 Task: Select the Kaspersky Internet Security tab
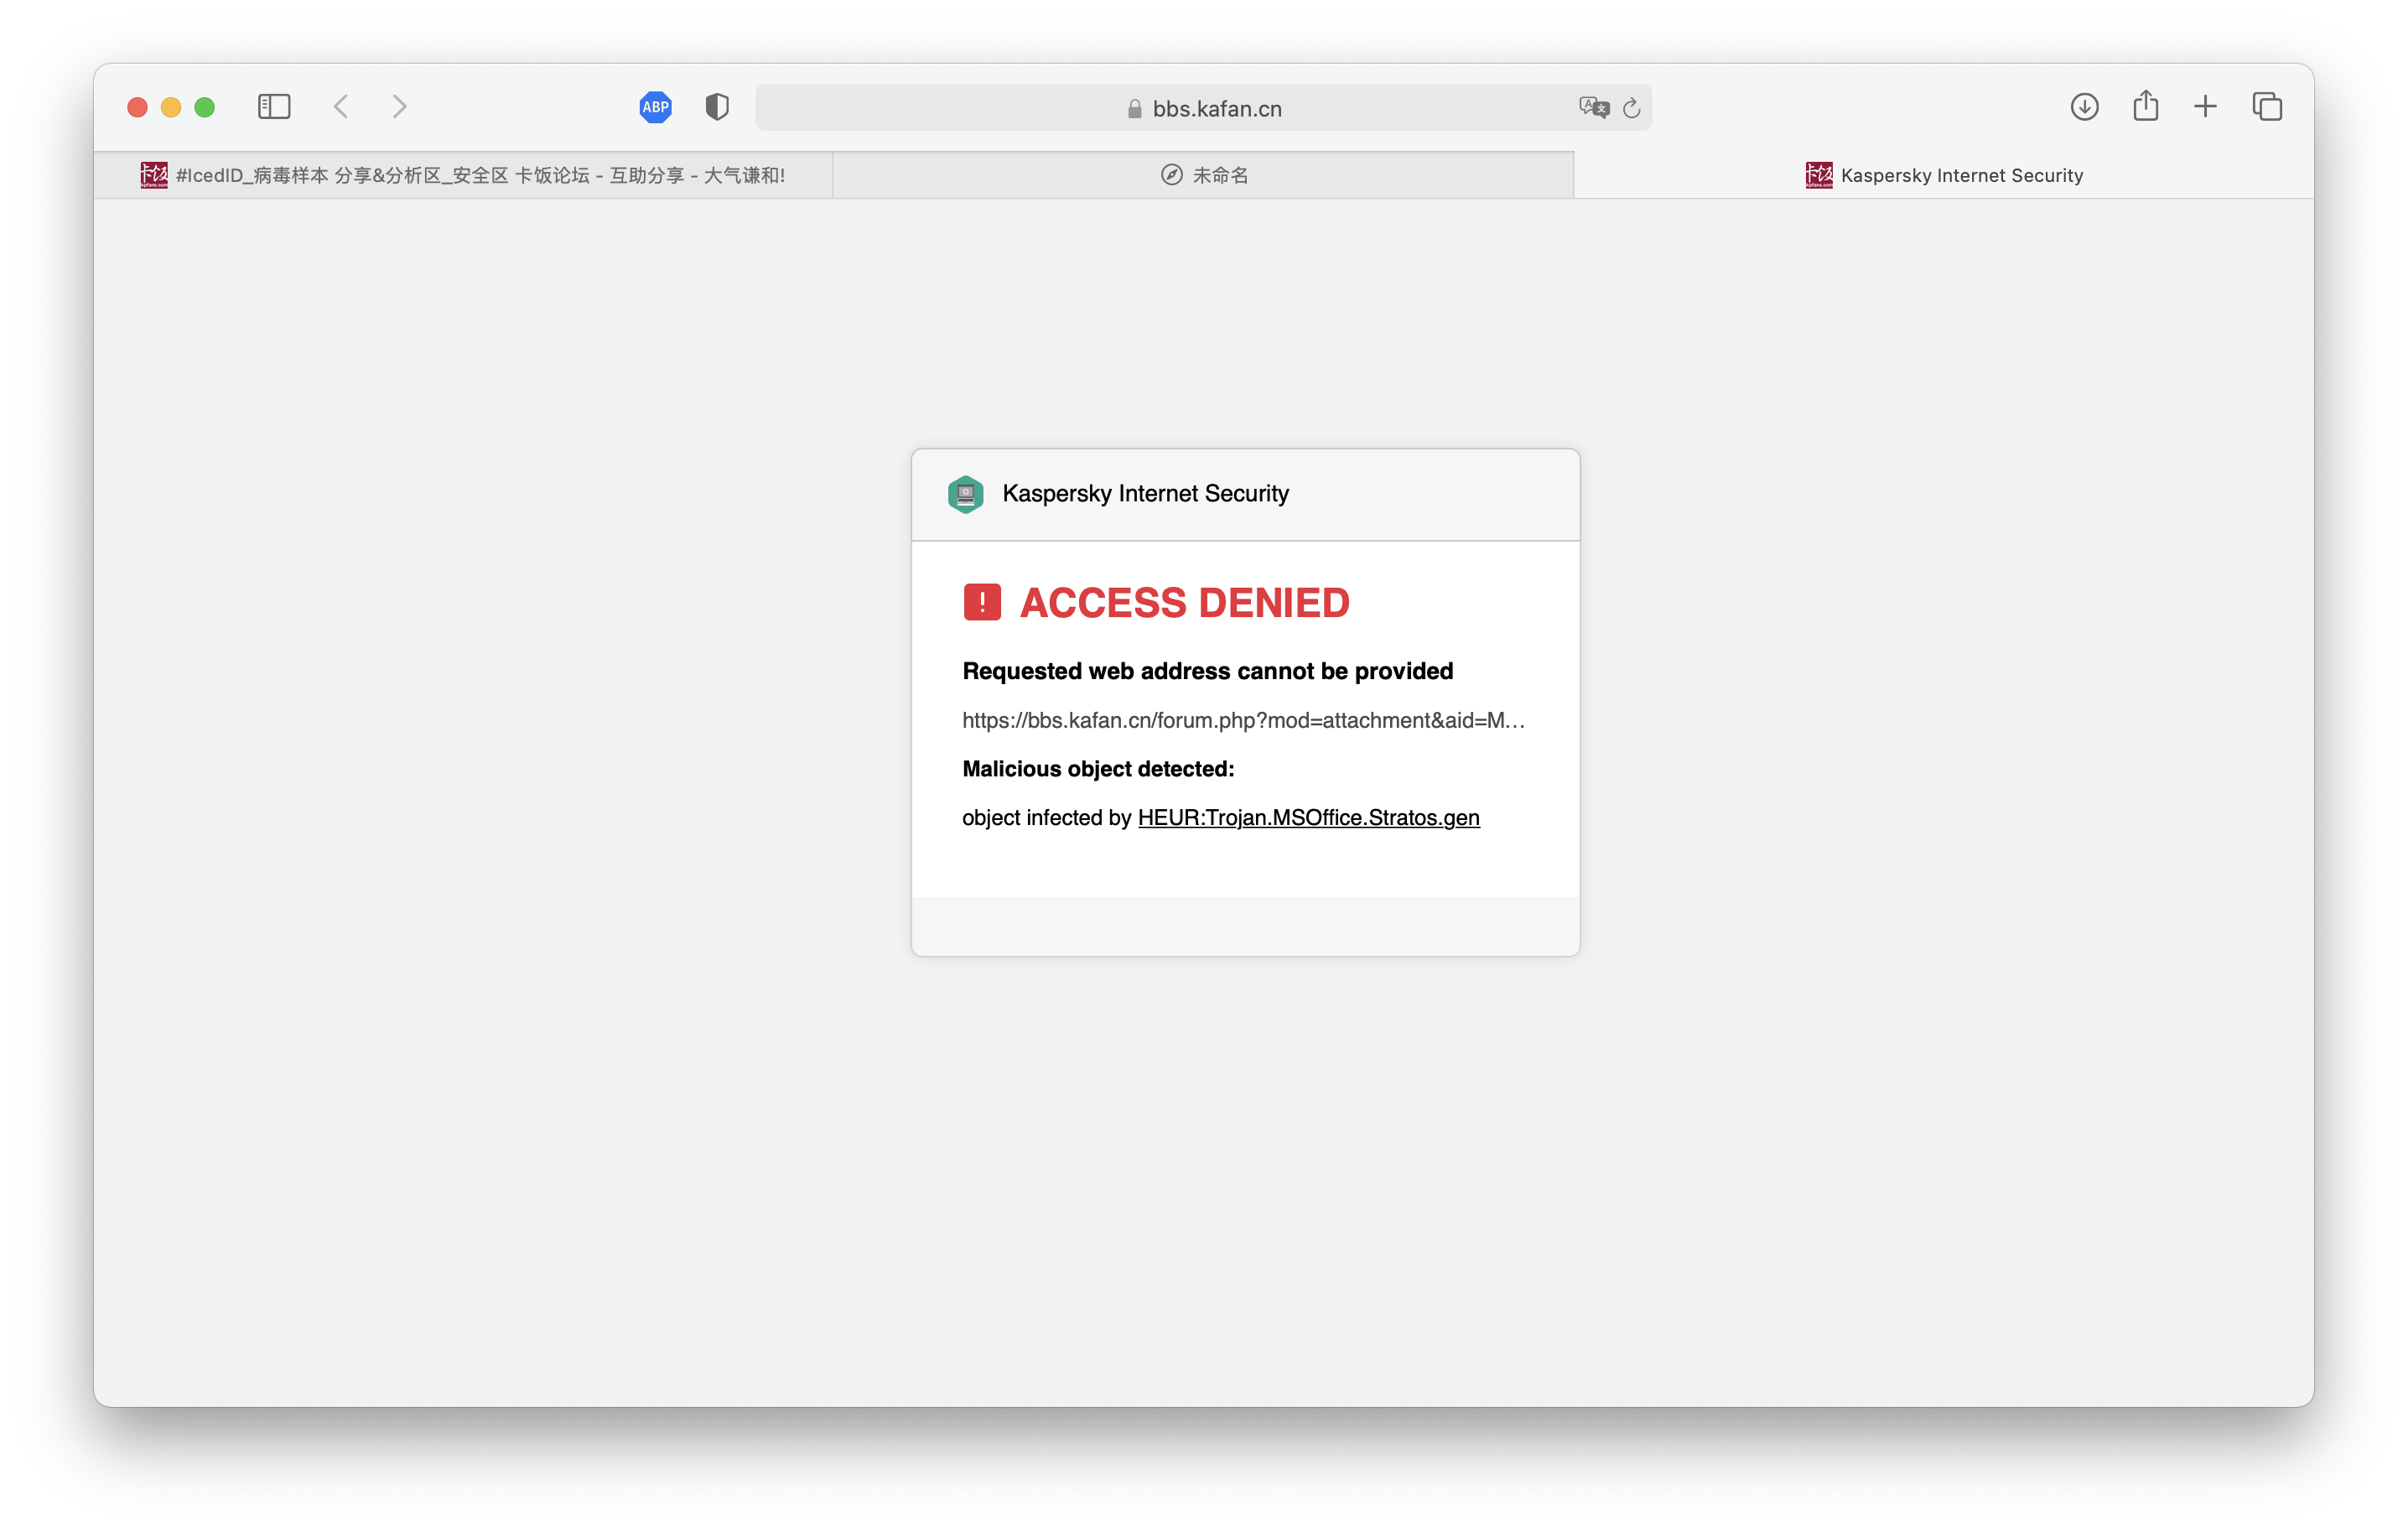point(1944,175)
